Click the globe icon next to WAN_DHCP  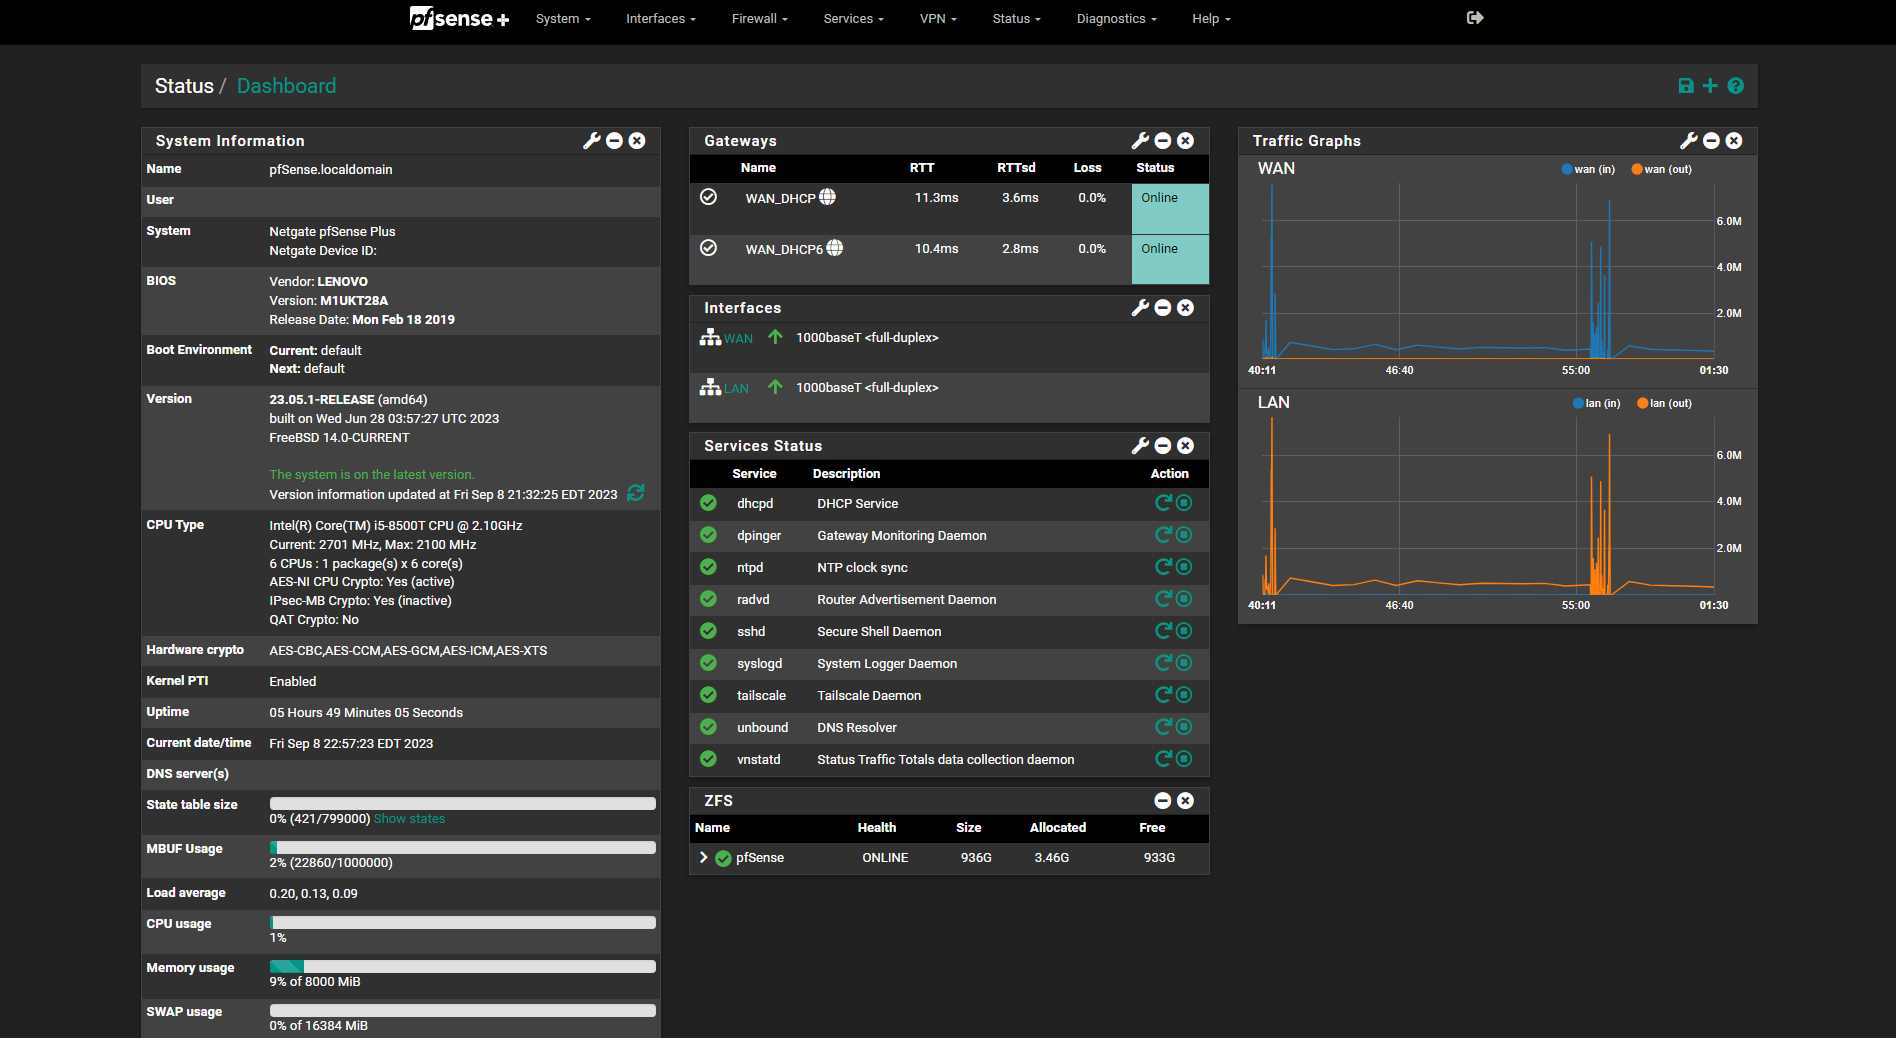tap(827, 197)
